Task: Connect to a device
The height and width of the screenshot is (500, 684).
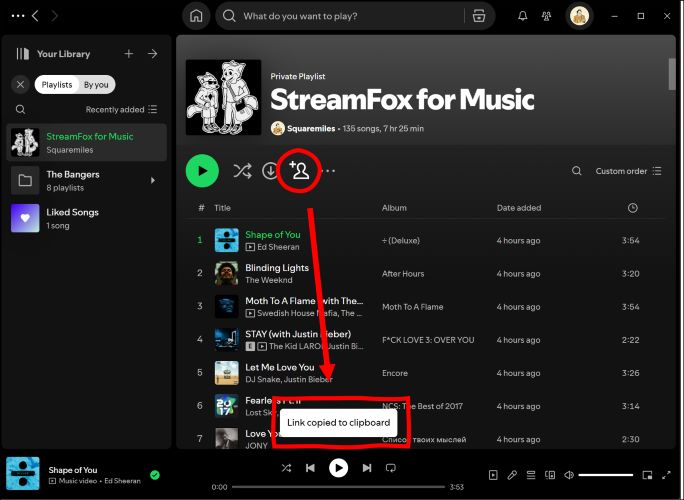Action: click(x=550, y=475)
